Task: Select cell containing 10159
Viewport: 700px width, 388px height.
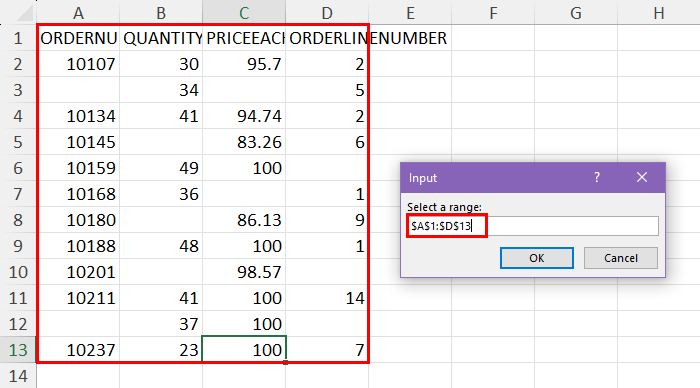Action: (x=78, y=168)
